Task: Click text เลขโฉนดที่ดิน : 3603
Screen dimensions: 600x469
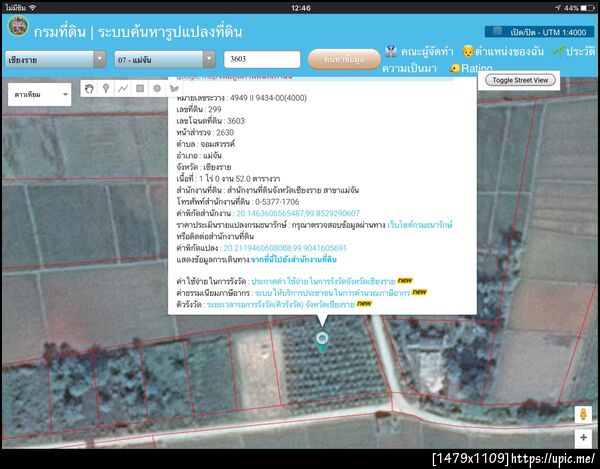Action: point(210,121)
